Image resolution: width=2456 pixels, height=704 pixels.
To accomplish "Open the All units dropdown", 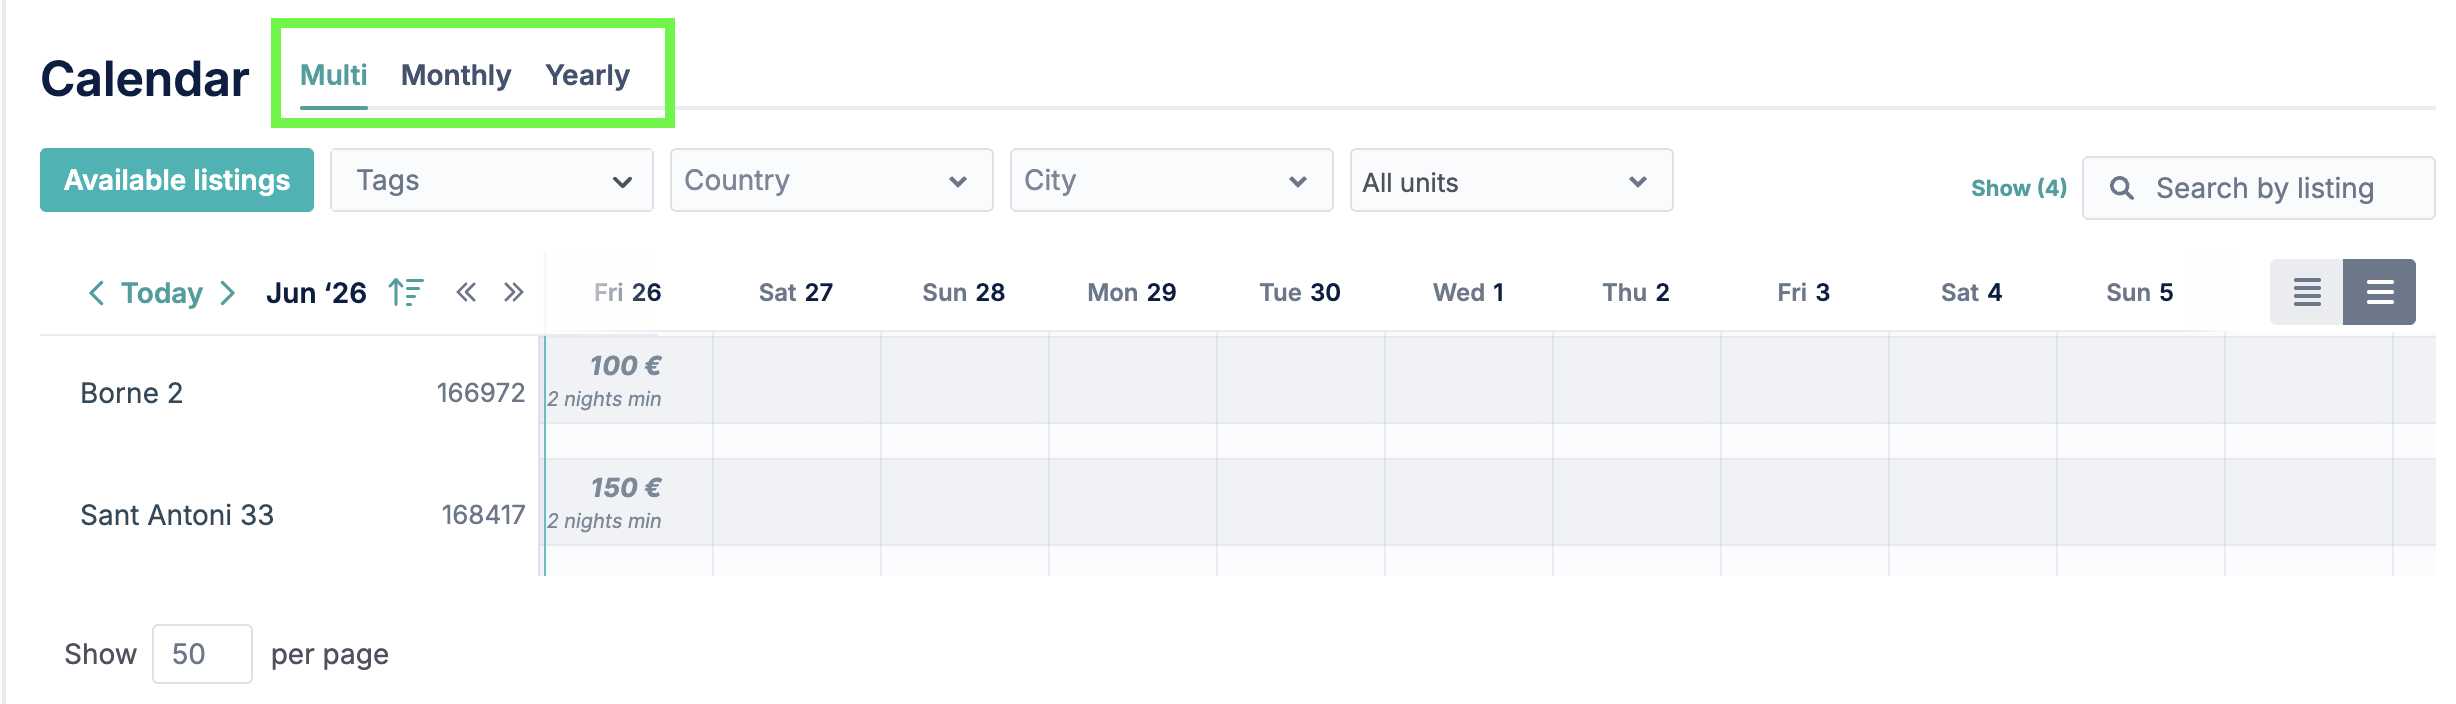I will tap(1512, 180).
